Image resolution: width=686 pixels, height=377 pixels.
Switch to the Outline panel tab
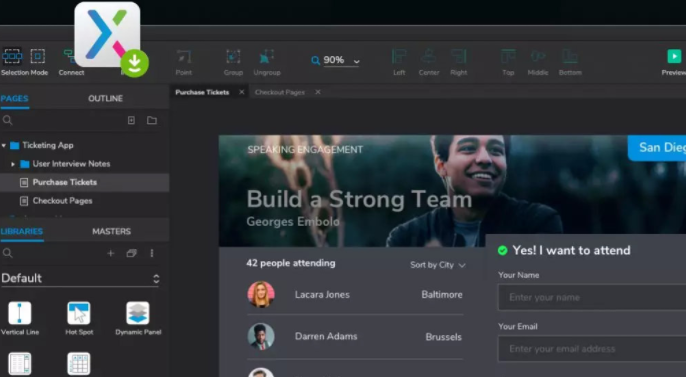pyautogui.click(x=105, y=98)
